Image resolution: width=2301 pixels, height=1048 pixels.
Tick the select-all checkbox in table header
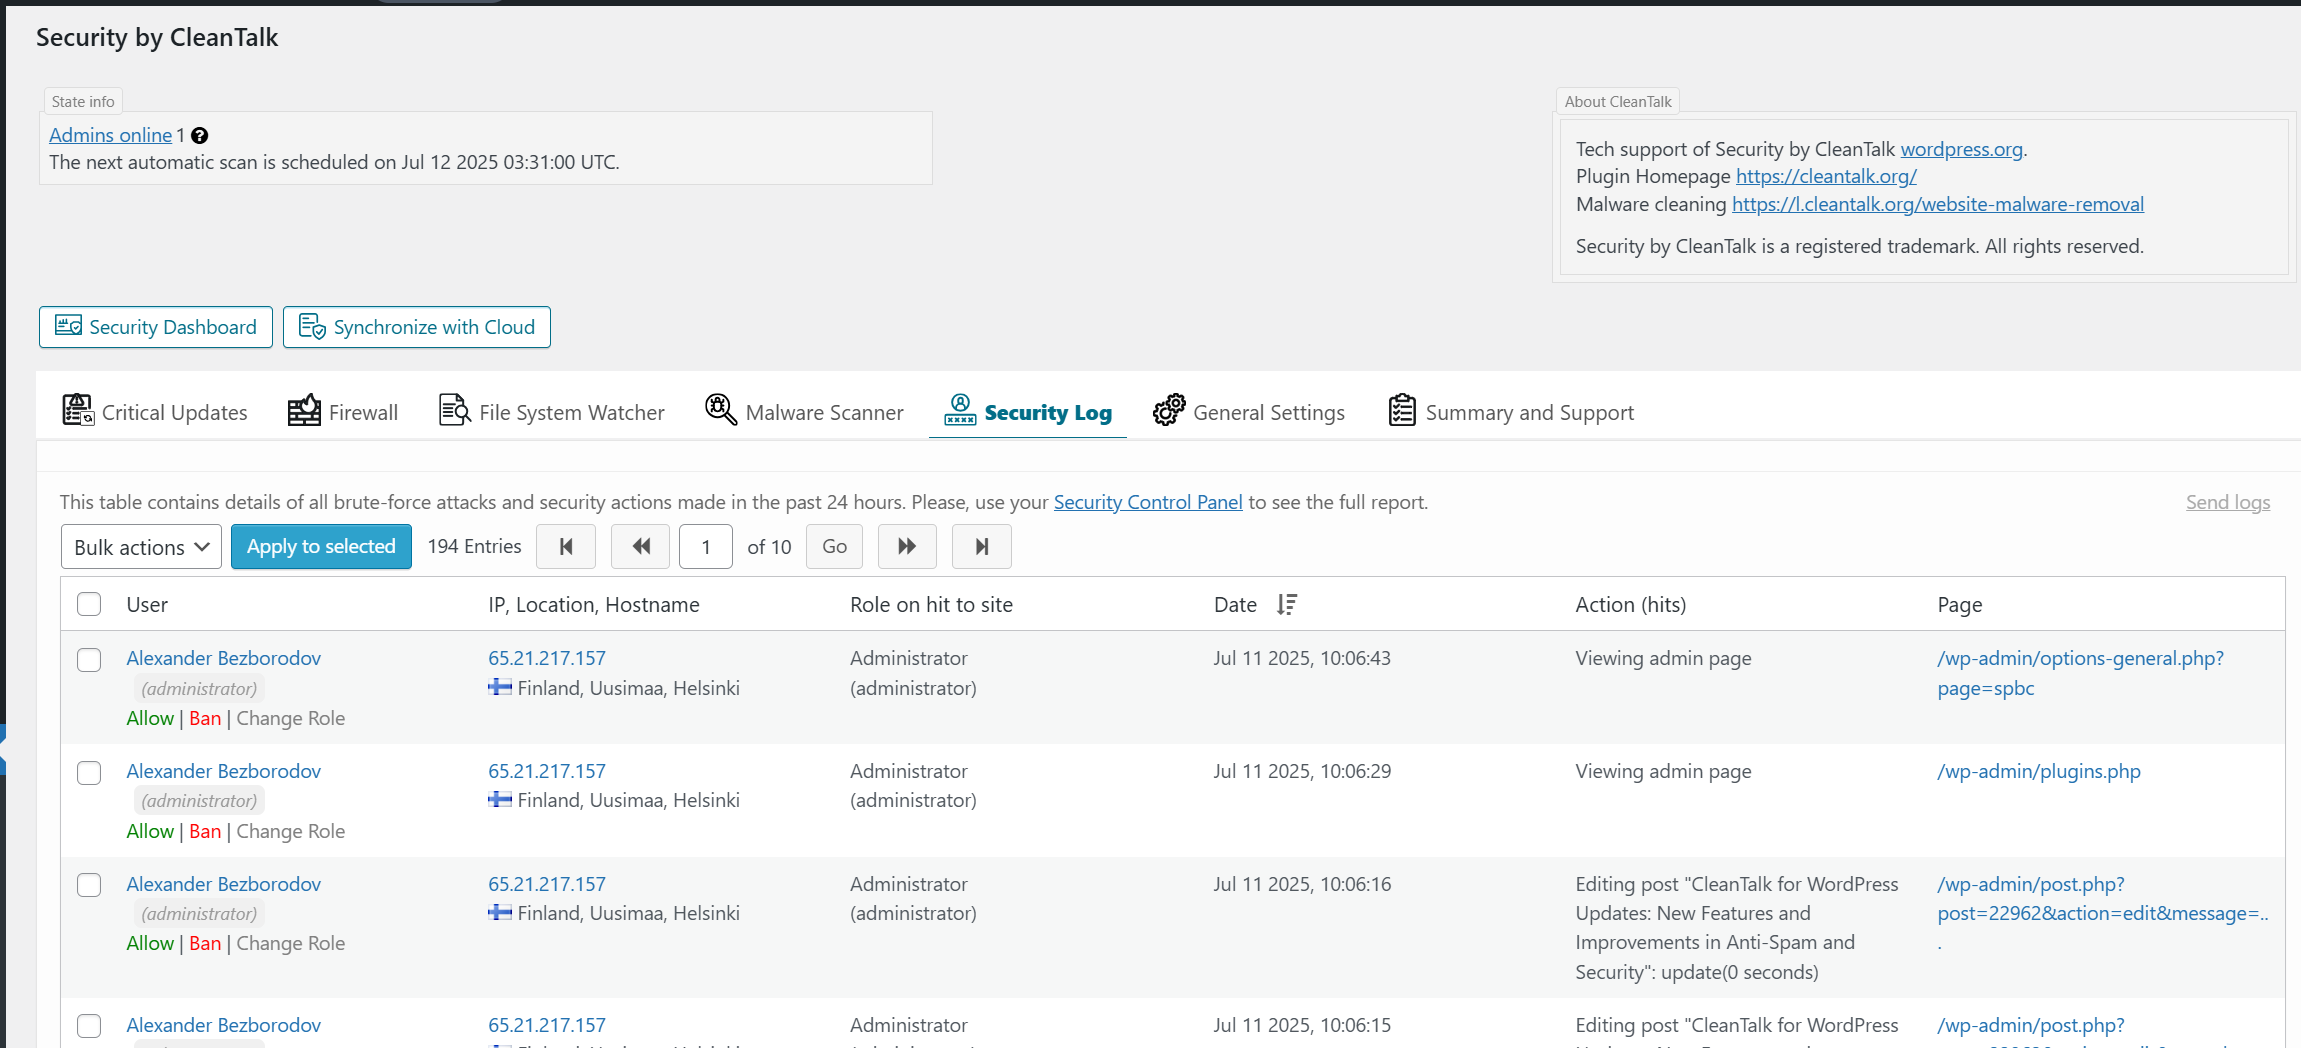pyautogui.click(x=89, y=604)
